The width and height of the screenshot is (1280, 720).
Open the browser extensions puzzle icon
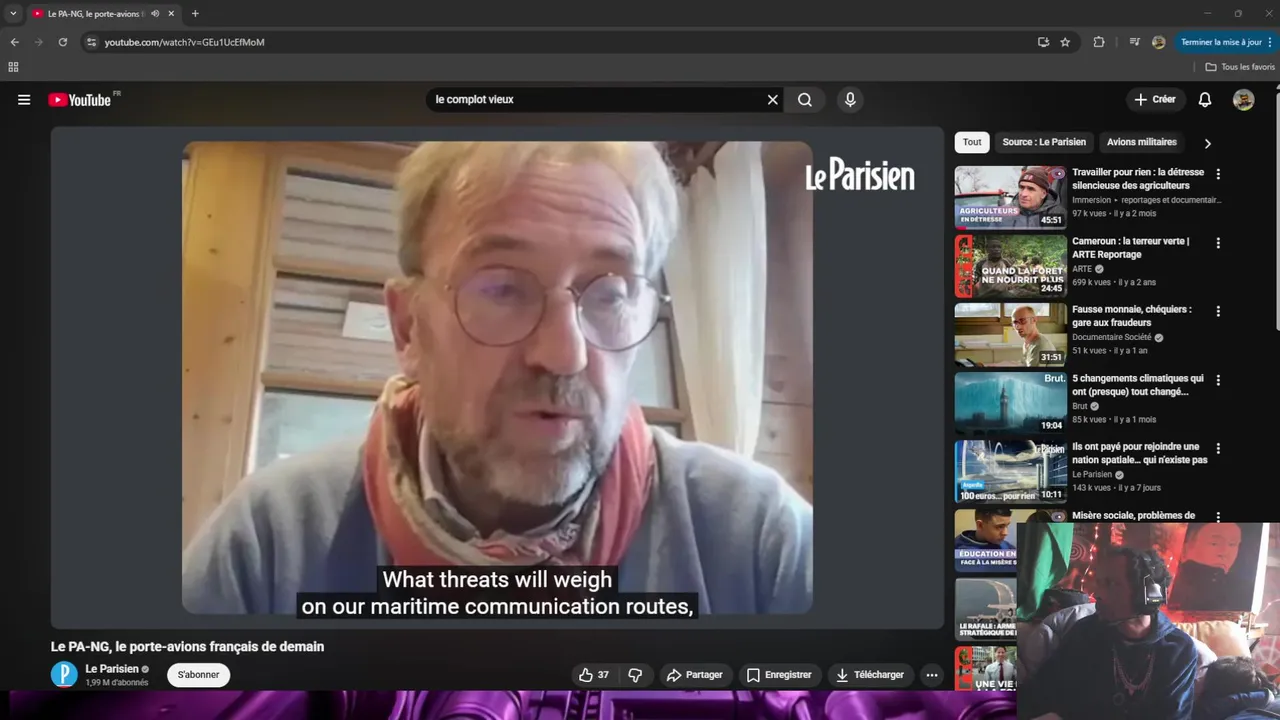[x=1099, y=42]
